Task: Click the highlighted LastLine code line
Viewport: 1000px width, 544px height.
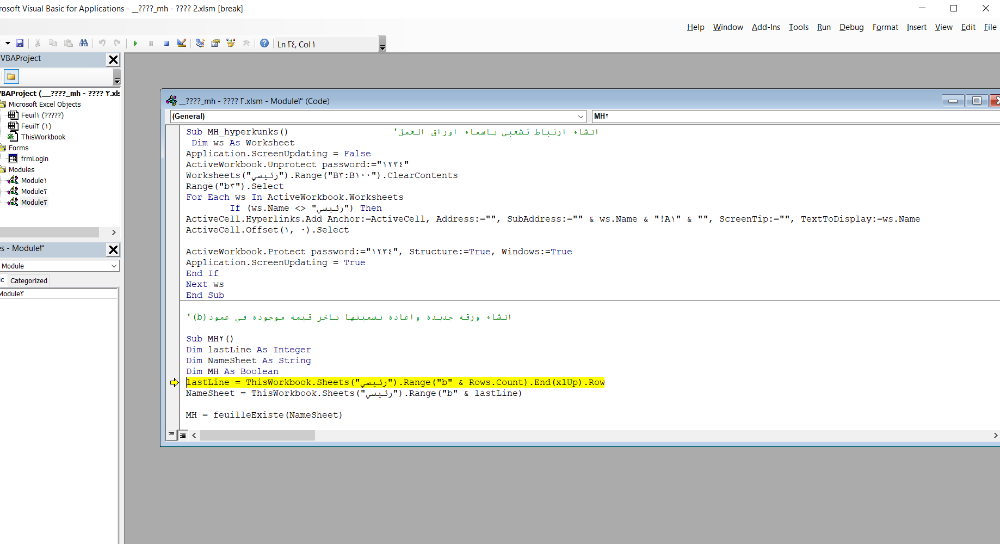Action: coord(395,383)
